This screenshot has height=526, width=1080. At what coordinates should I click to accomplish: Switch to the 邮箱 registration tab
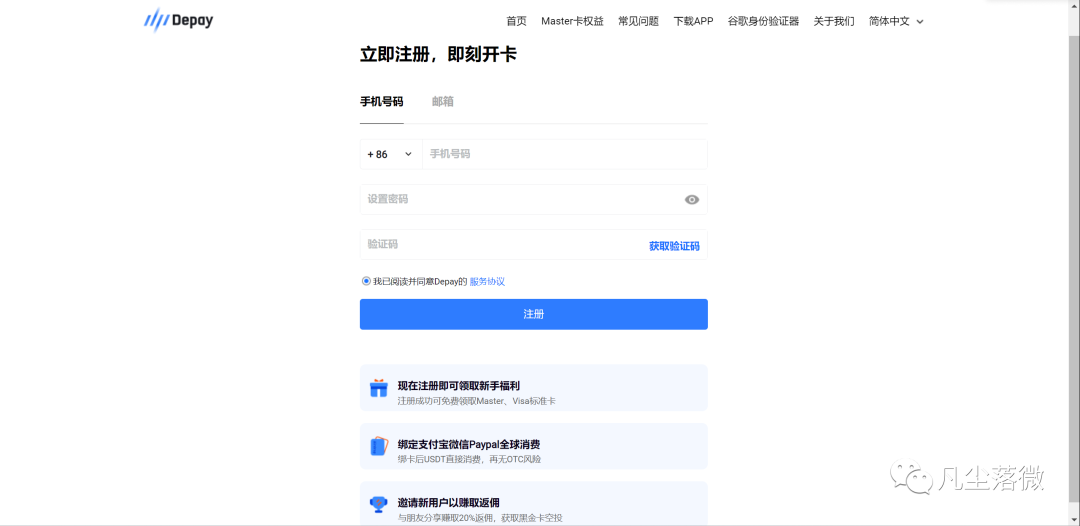coord(443,102)
